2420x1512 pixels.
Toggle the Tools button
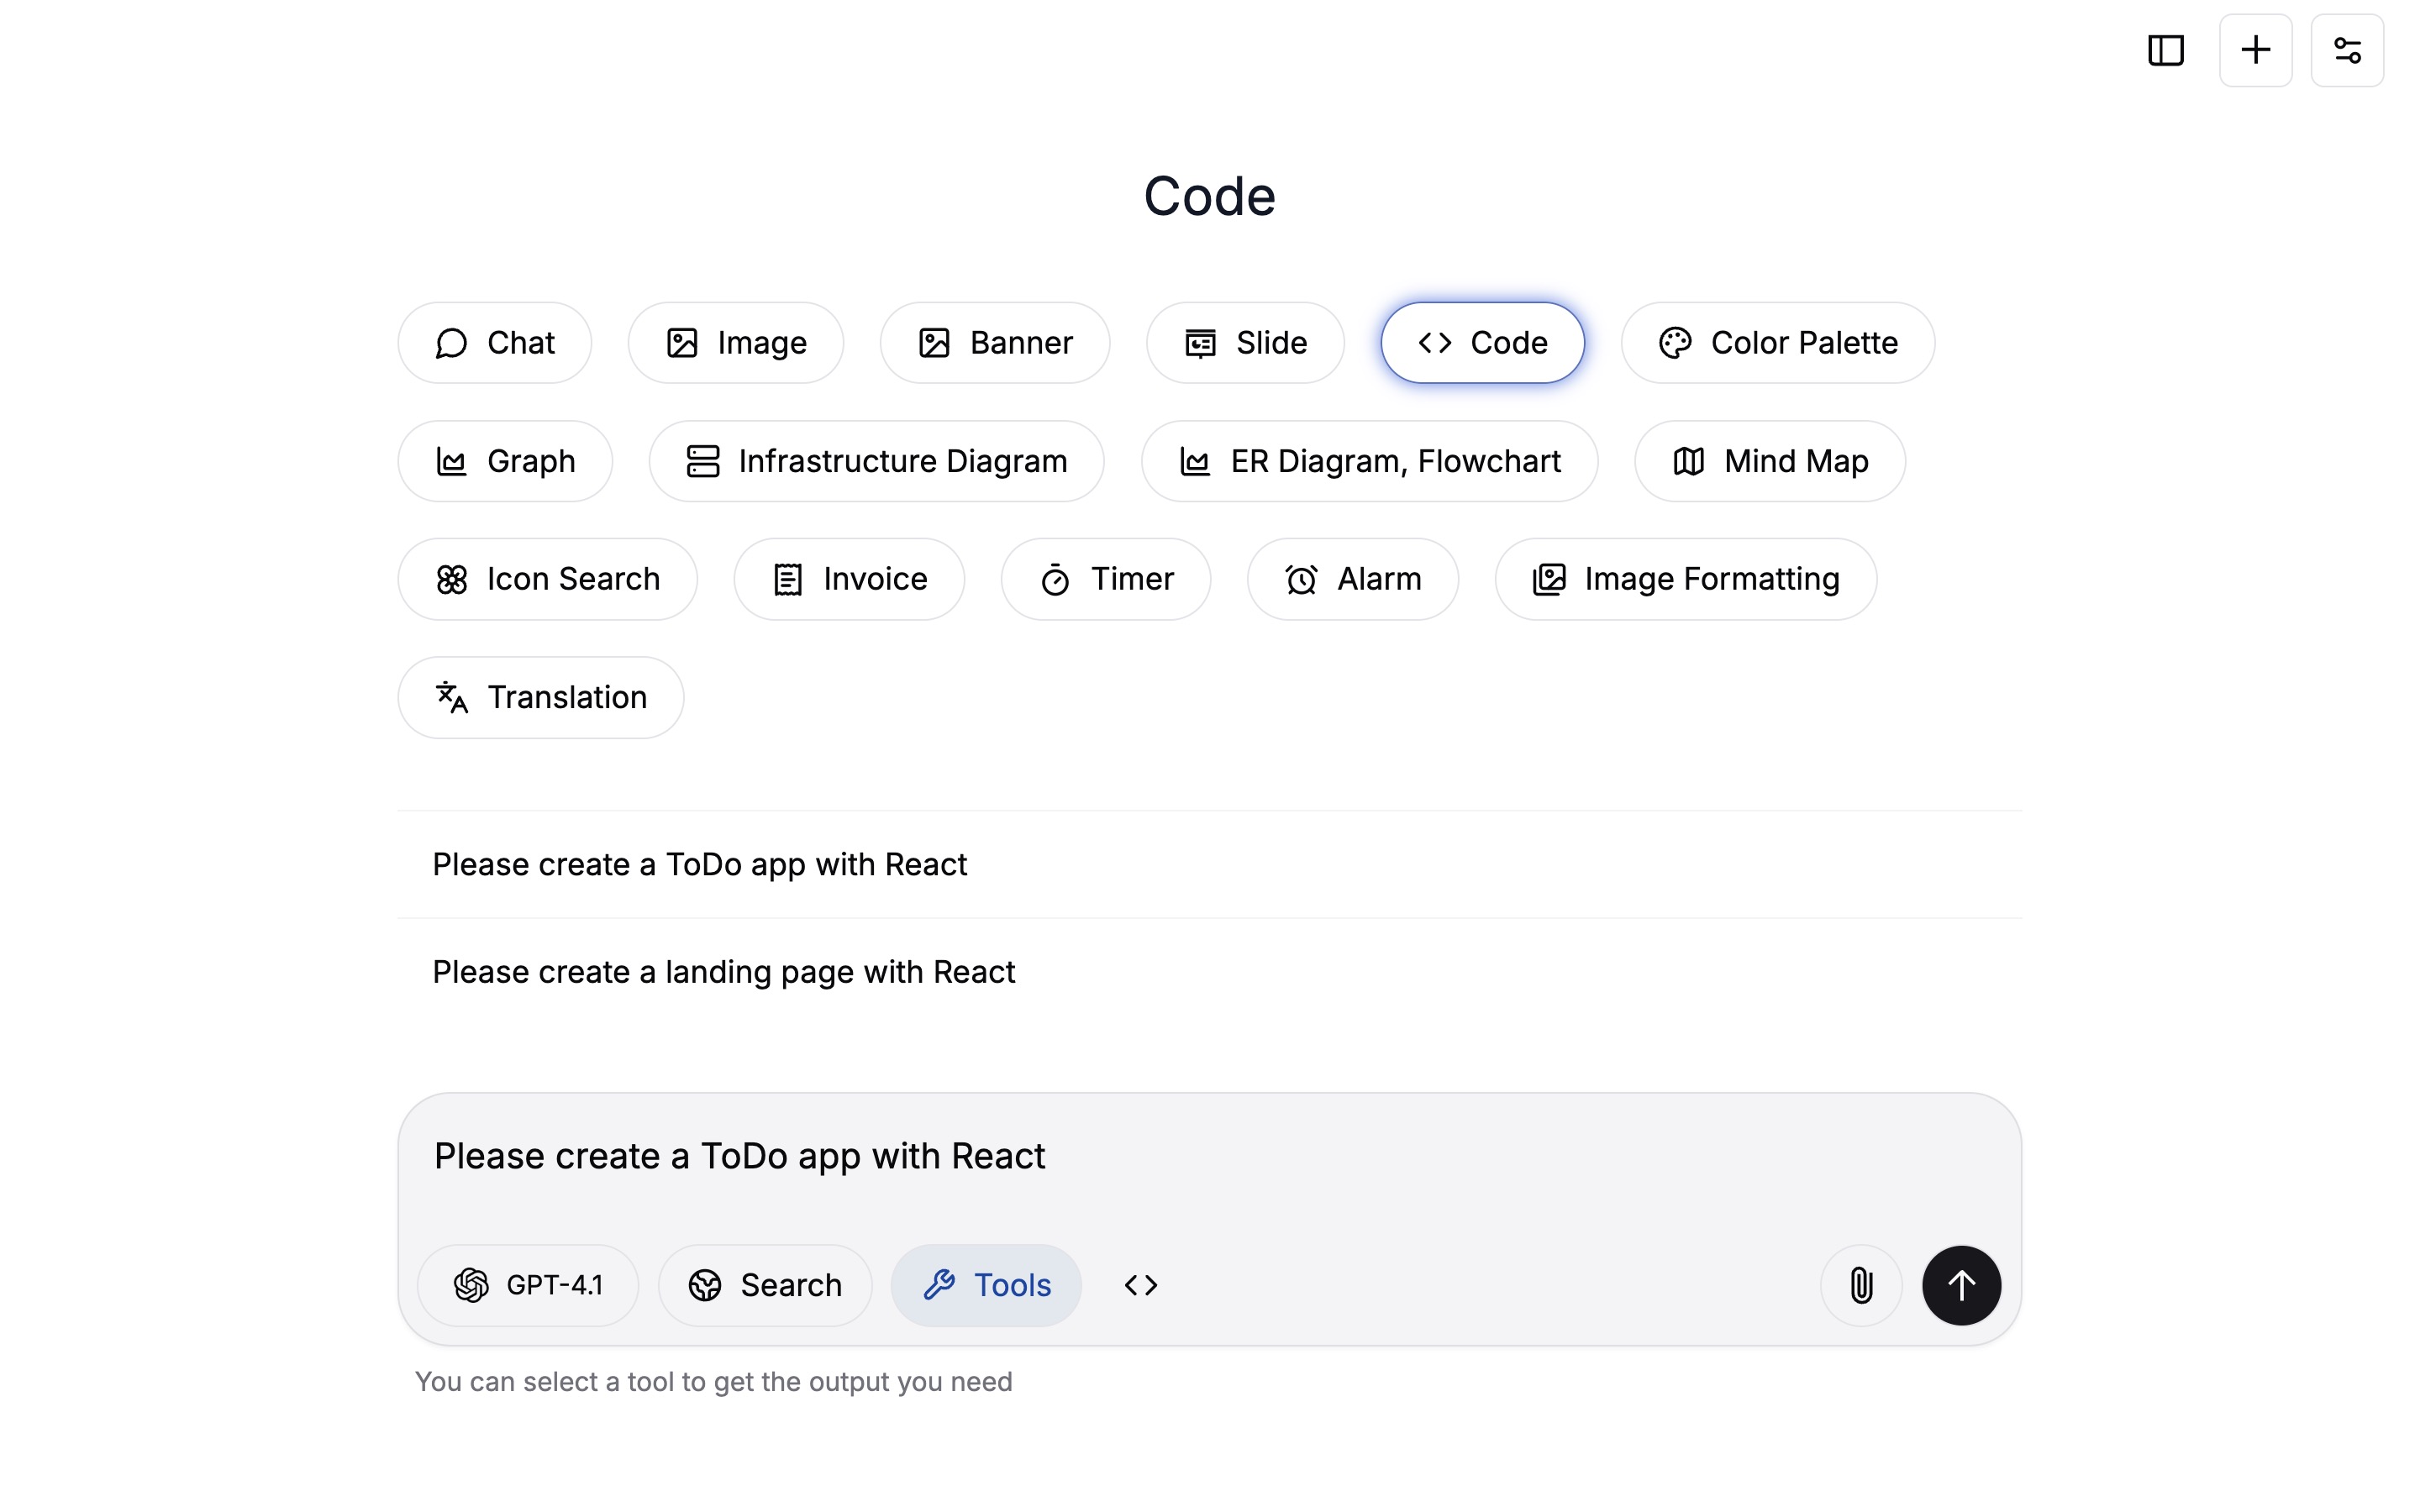pyautogui.click(x=986, y=1285)
